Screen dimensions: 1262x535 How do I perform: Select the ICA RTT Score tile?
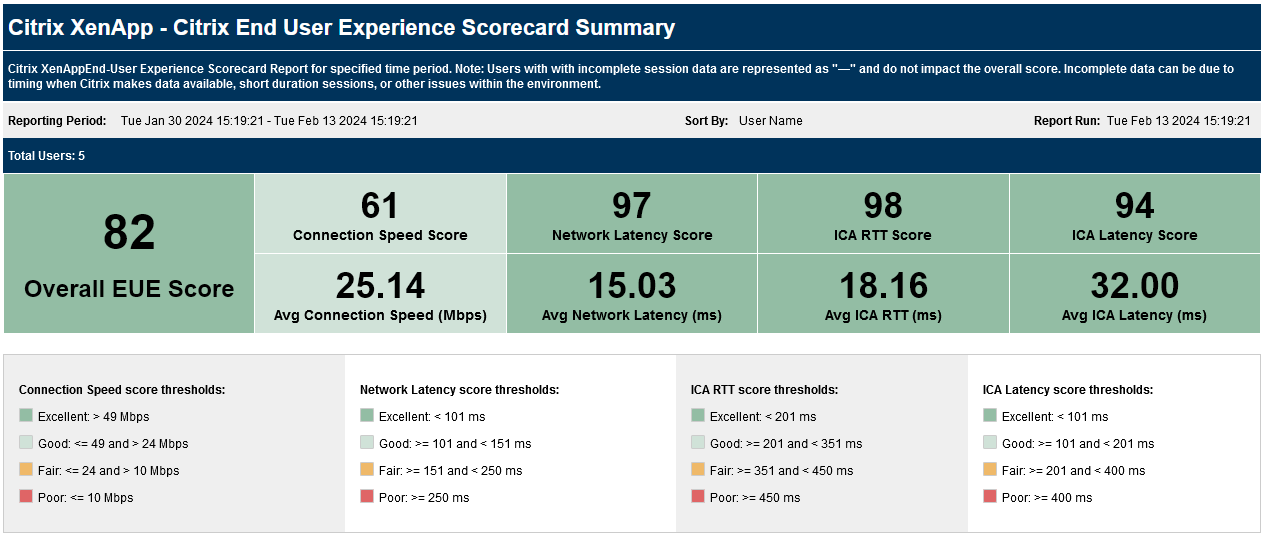(x=883, y=214)
